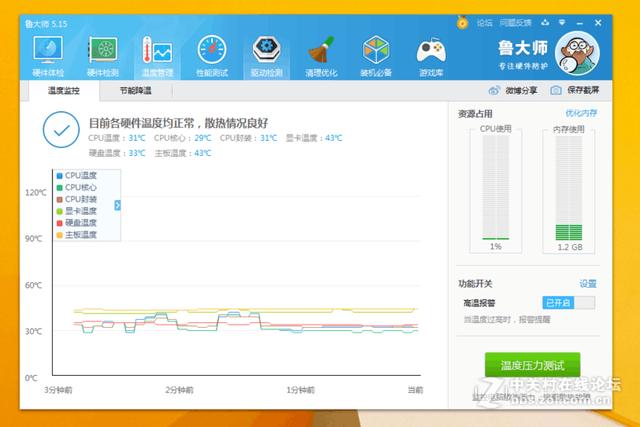Viewport: 640px width, 427px height.
Task: Click the 1.2 GB memory value
Action: tap(570, 247)
